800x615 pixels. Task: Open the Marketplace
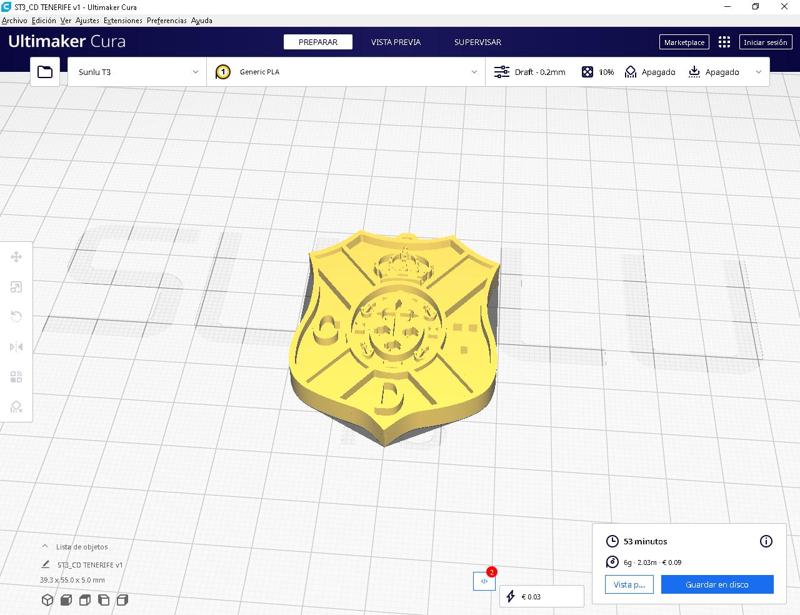(x=684, y=42)
